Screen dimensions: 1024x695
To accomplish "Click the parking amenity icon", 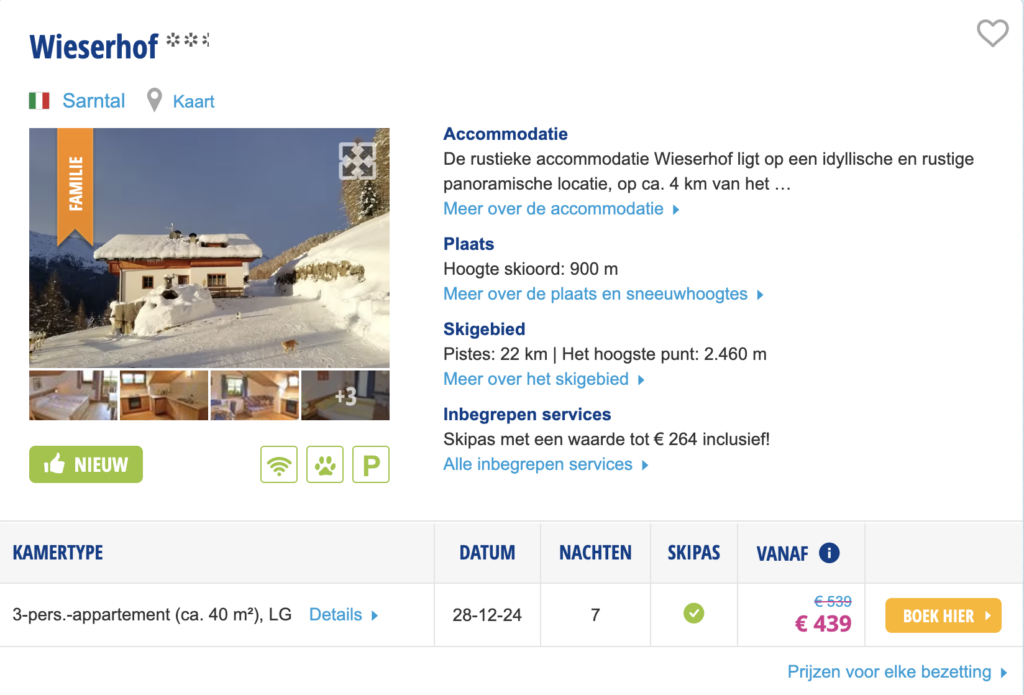I will tap(371, 465).
